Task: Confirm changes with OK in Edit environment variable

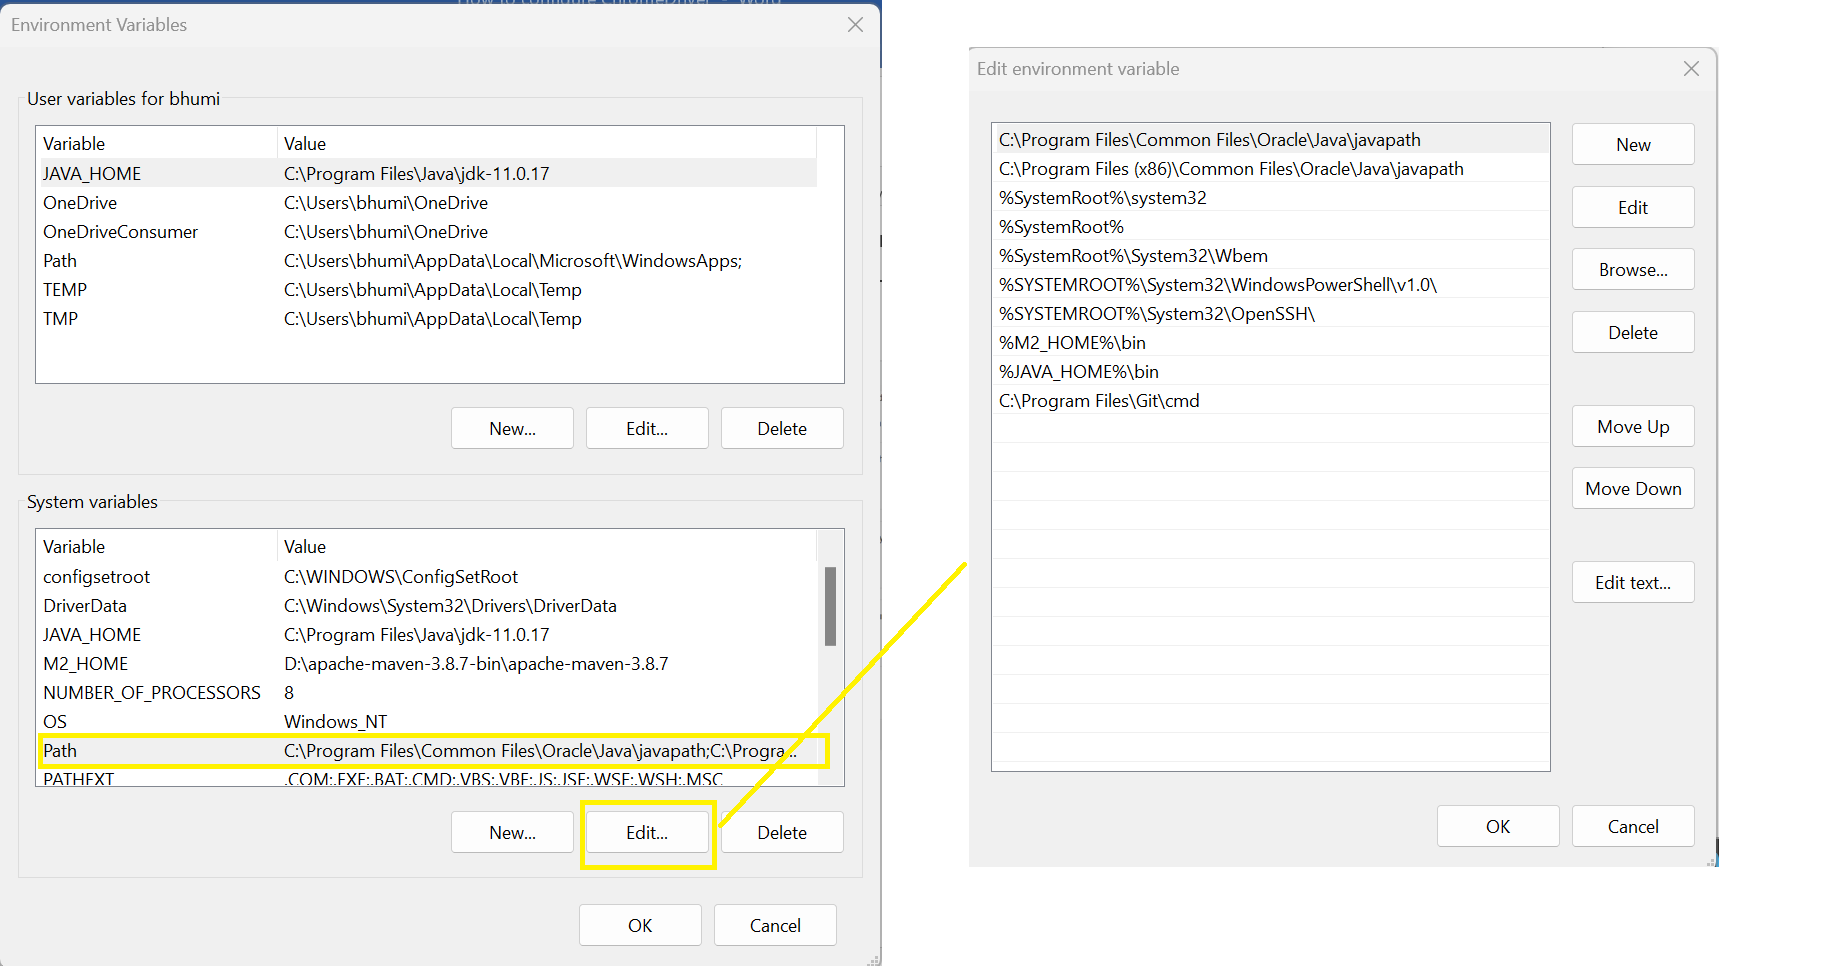Action: [x=1497, y=826]
